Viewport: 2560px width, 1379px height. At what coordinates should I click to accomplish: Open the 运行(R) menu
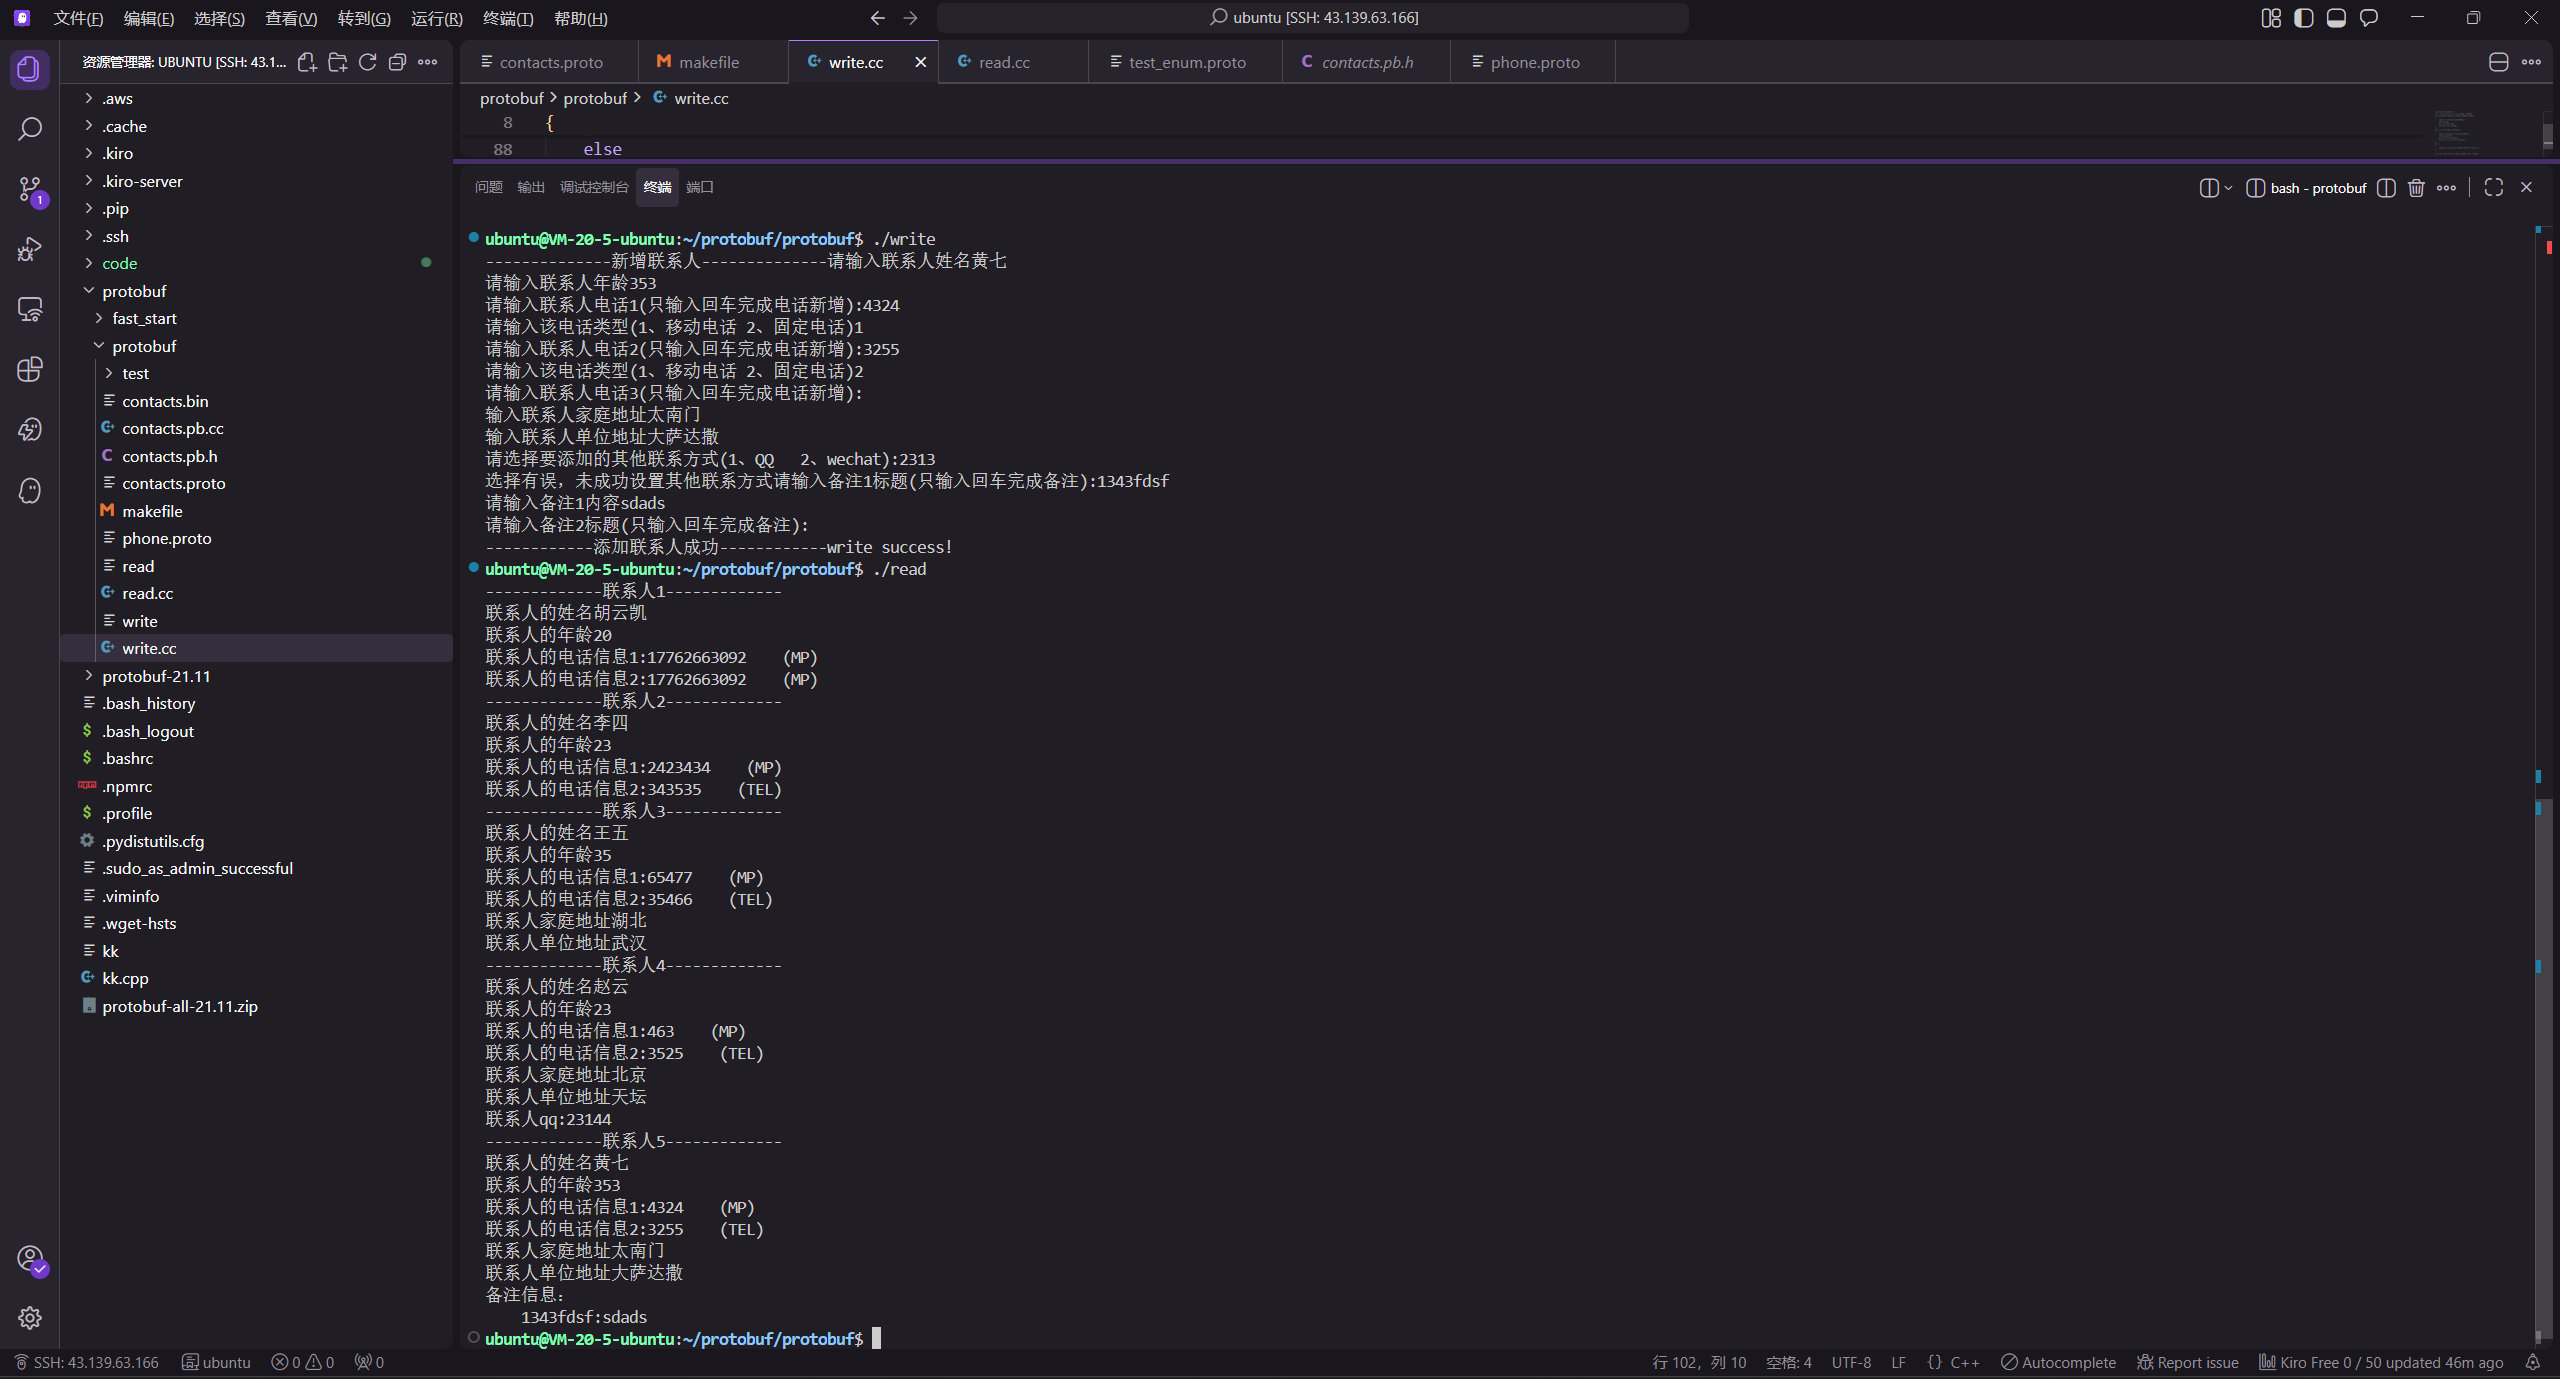click(436, 18)
